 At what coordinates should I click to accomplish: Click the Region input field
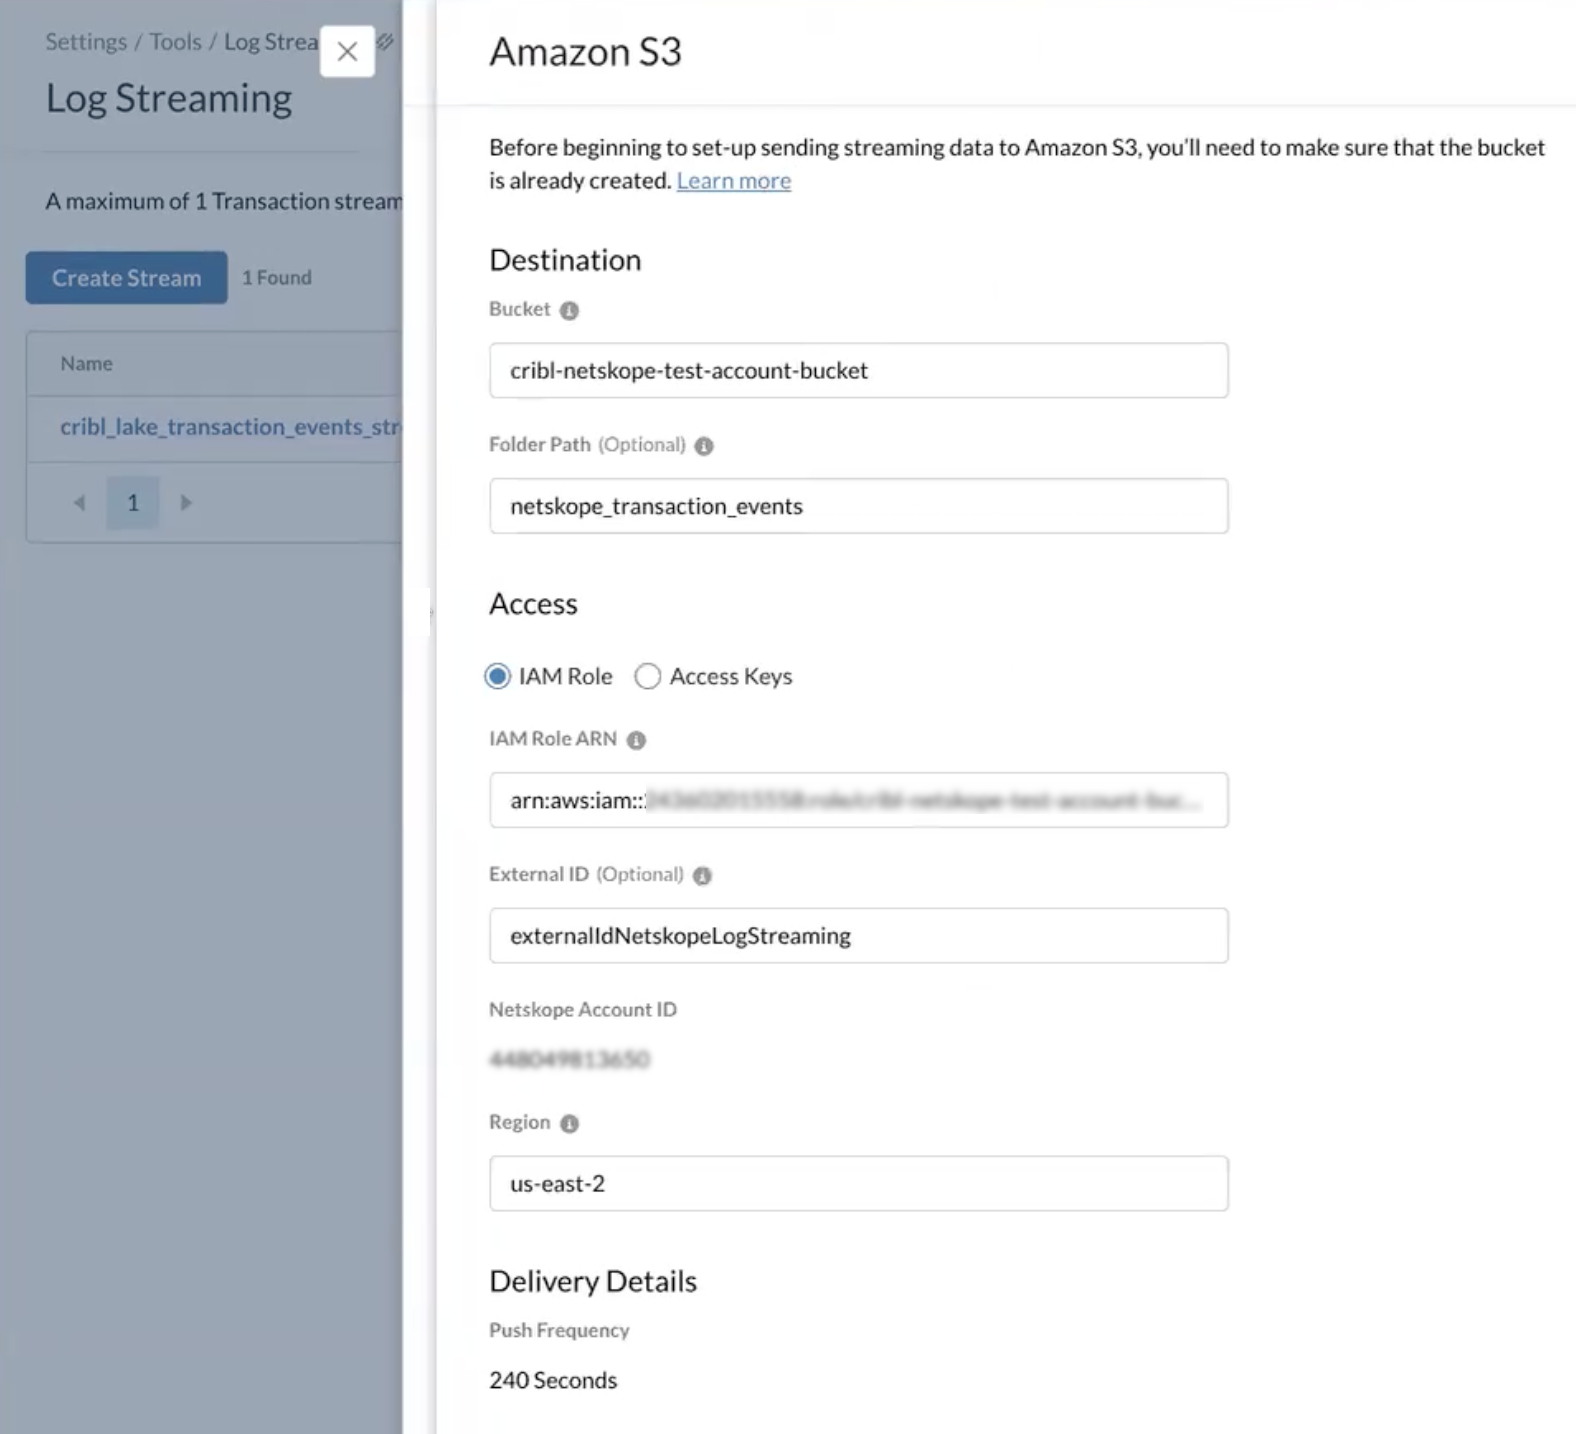click(858, 1184)
